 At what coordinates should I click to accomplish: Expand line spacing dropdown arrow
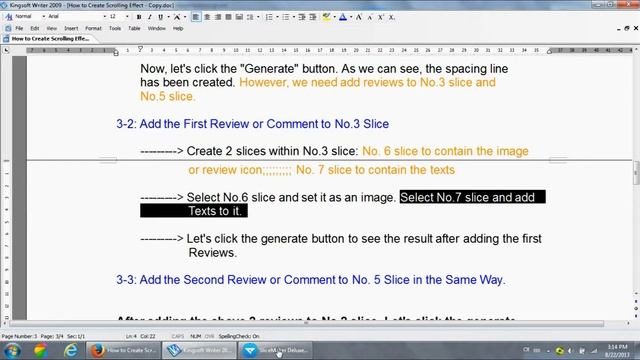(x=258, y=17)
